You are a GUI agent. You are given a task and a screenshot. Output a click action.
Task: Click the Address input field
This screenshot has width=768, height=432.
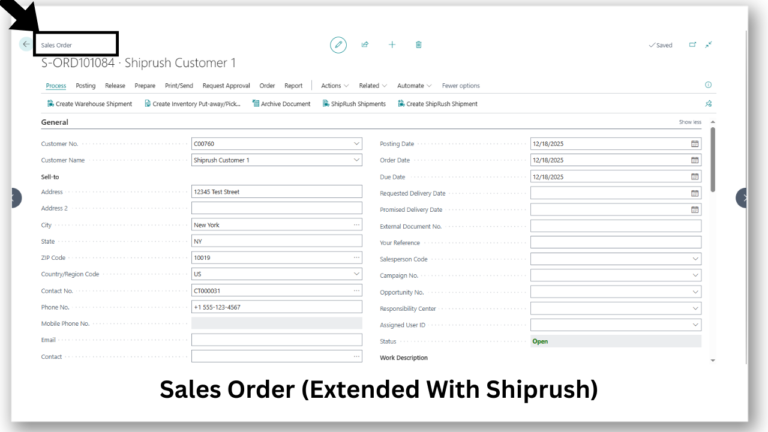[x=277, y=192]
